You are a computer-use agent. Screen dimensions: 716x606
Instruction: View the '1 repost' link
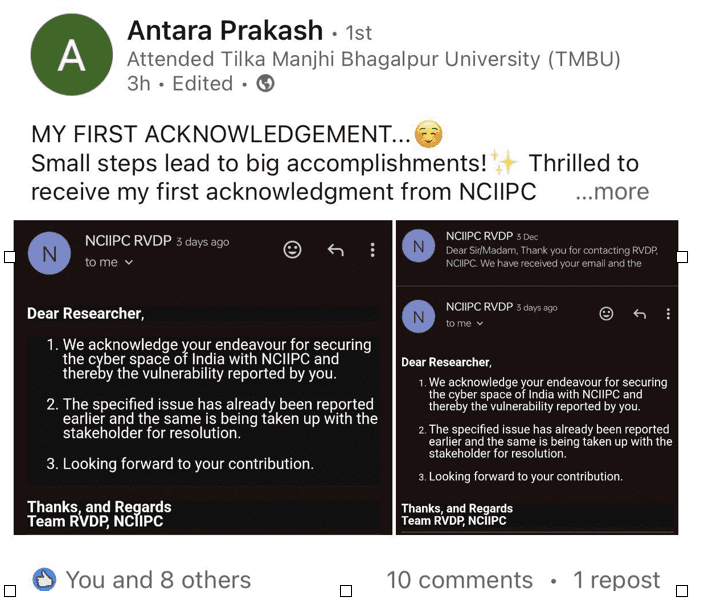tap(616, 580)
